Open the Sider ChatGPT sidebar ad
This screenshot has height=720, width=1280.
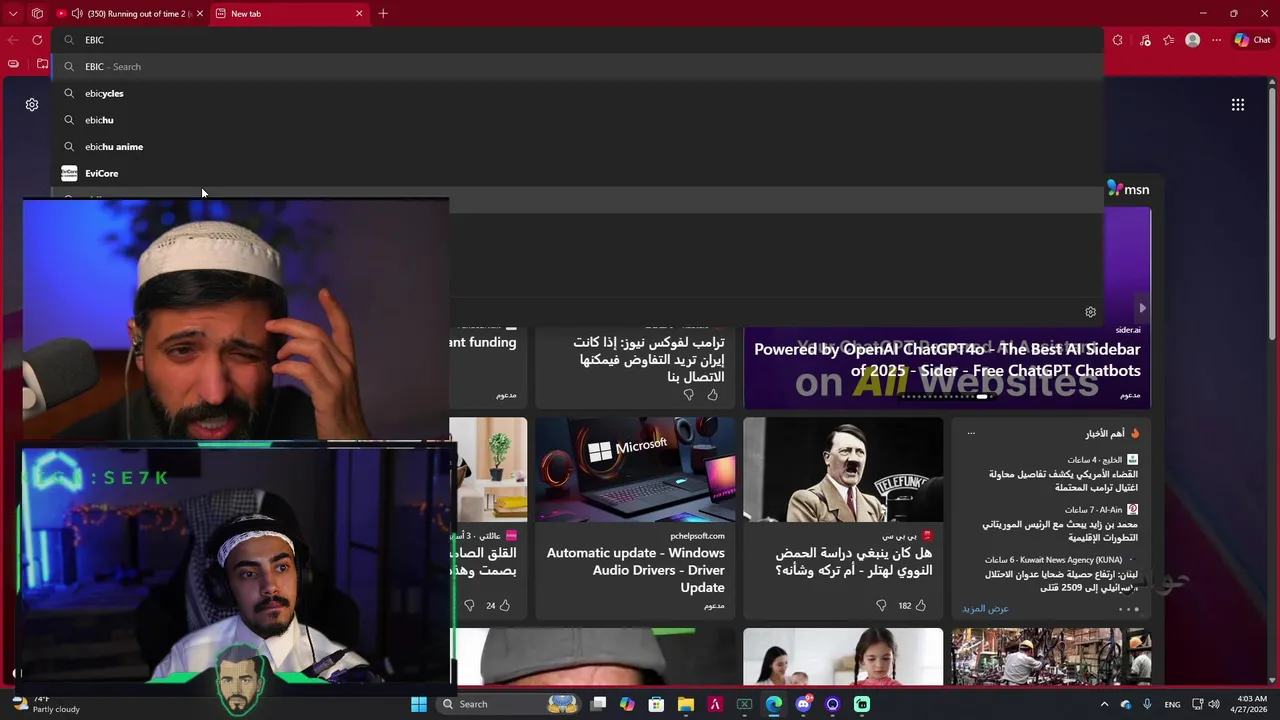coord(947,360)
